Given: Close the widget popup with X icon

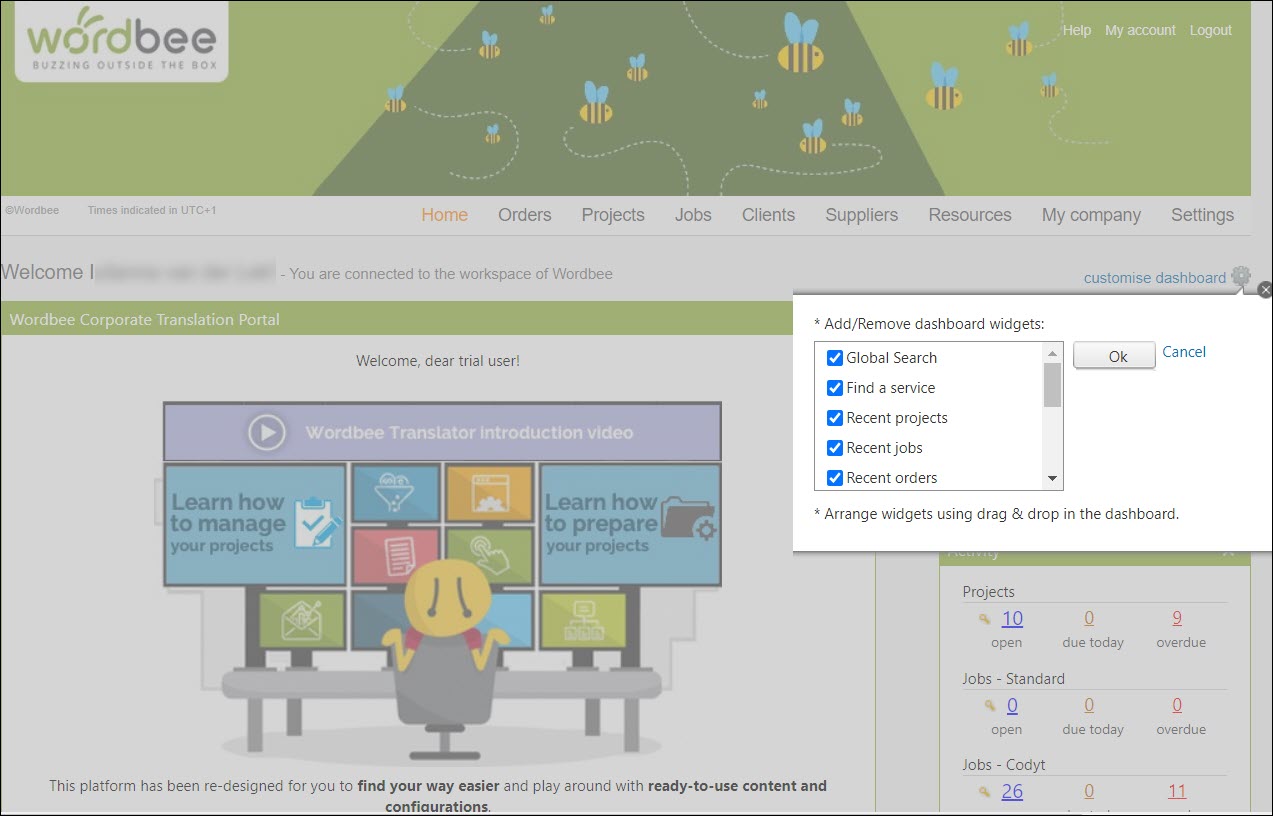Looking at the screenshot, I should pyautogui.click(x=1264, y=290).
